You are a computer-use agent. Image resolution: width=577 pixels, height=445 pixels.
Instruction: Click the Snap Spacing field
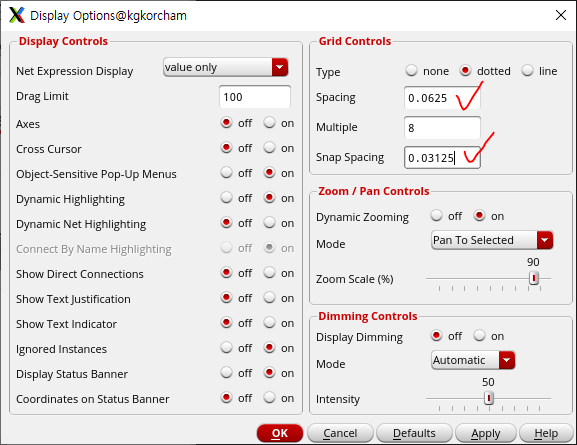tap(442, 158)
